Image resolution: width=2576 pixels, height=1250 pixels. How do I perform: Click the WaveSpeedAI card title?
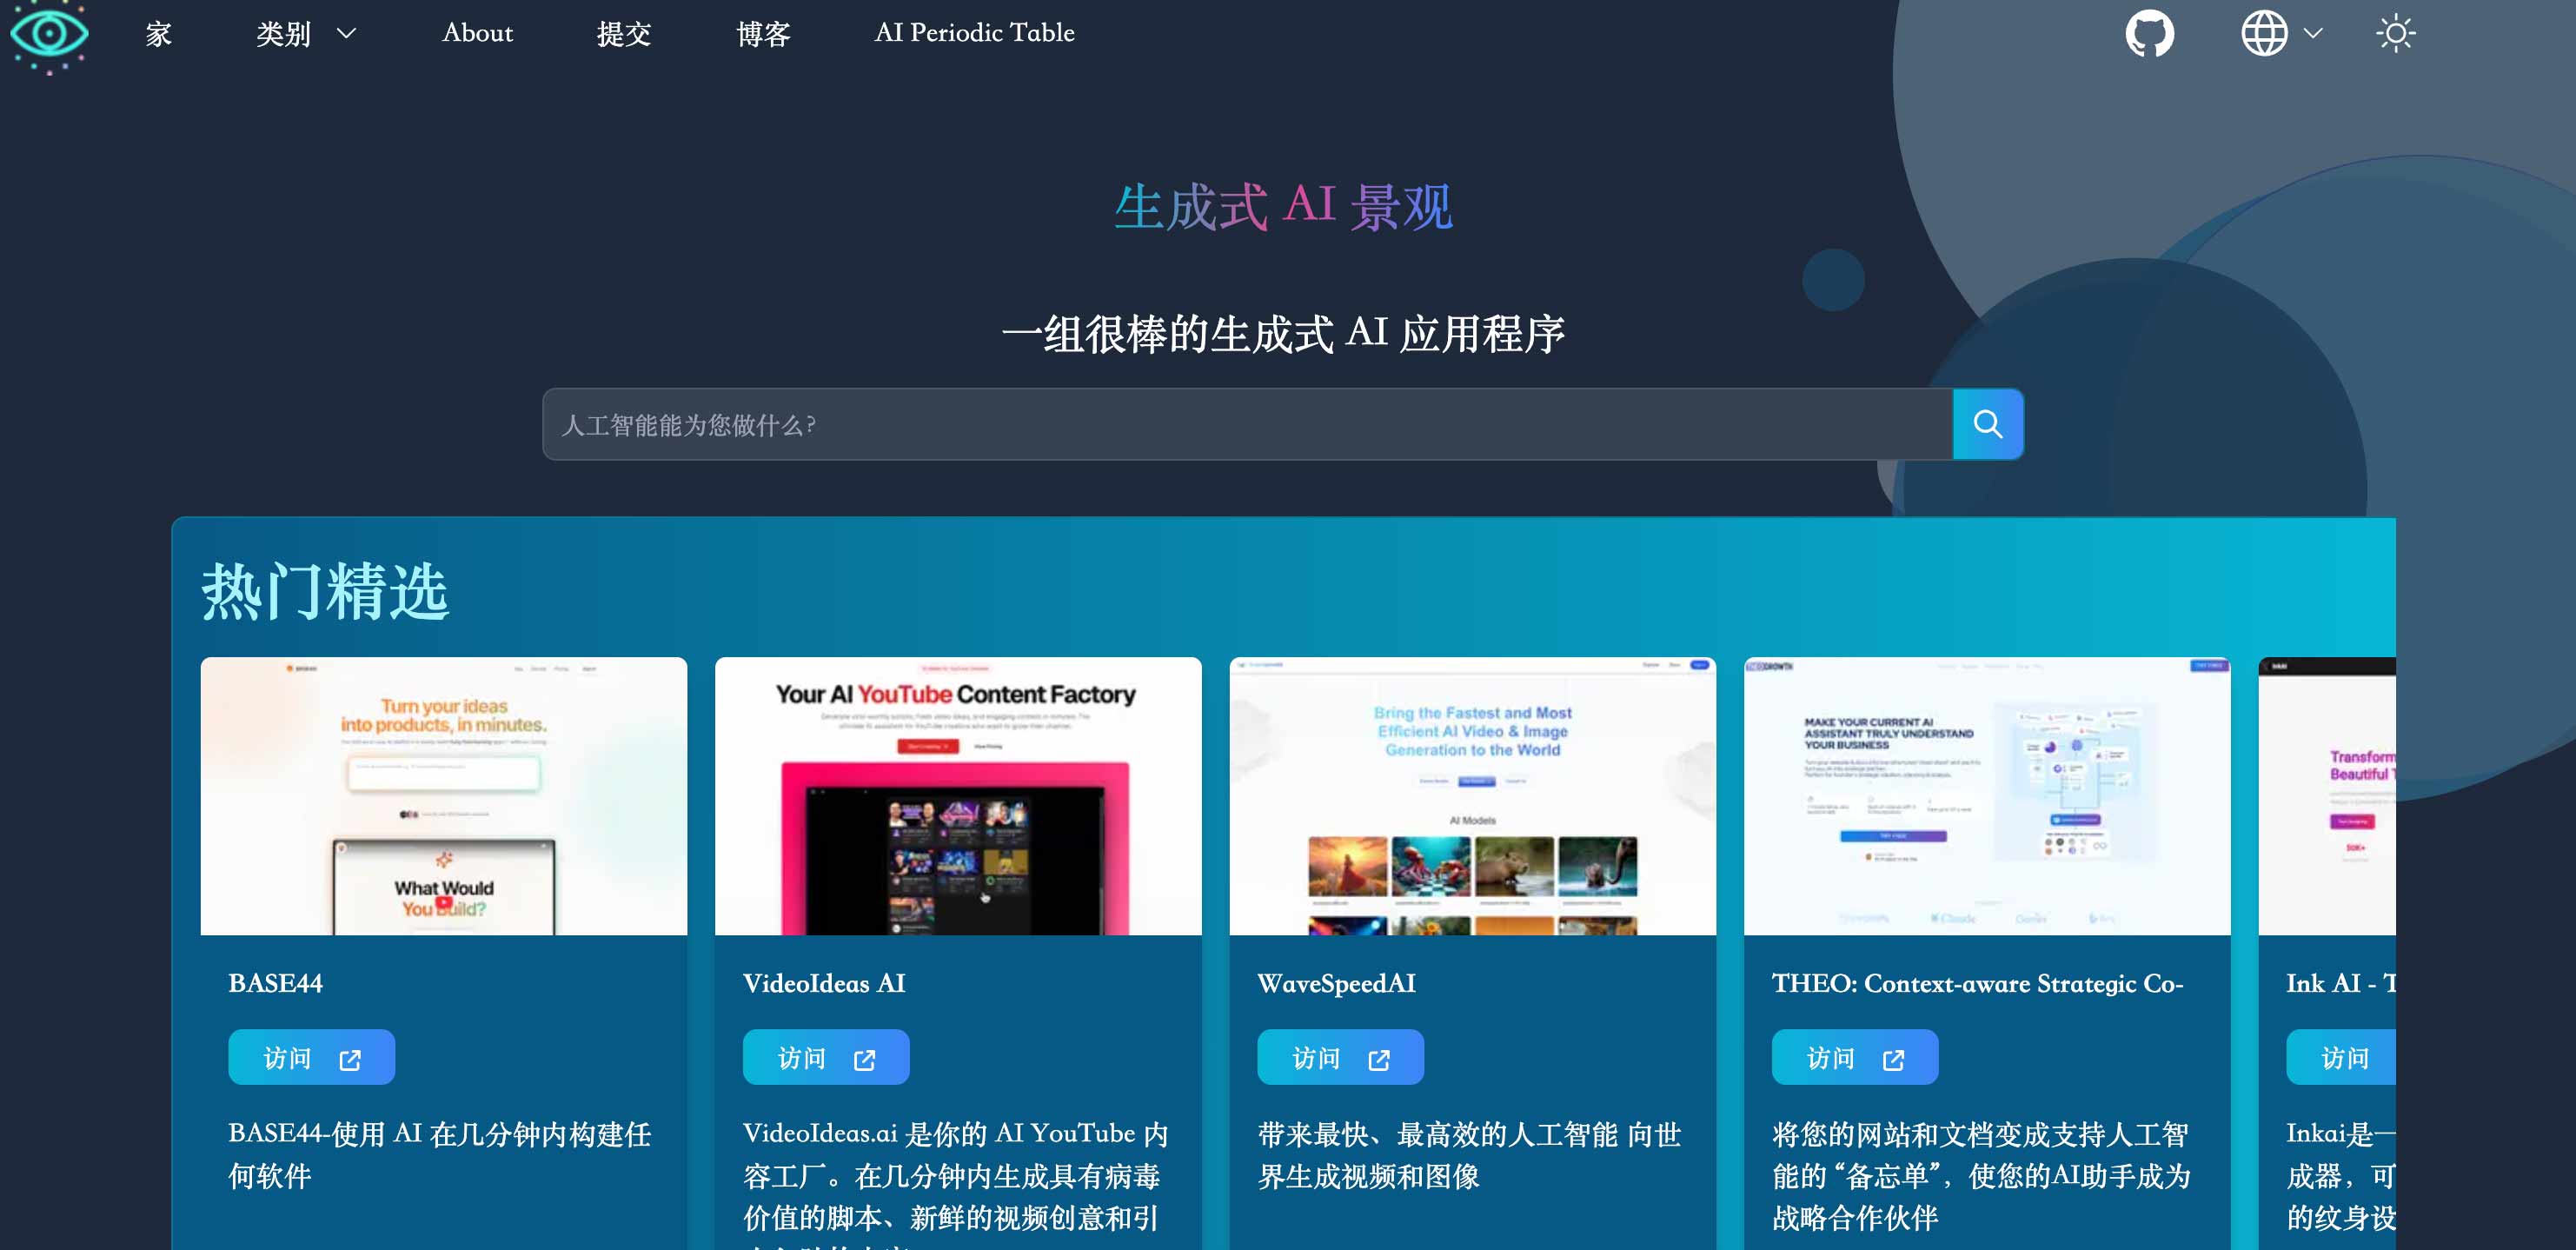(x=1337, y=983)
